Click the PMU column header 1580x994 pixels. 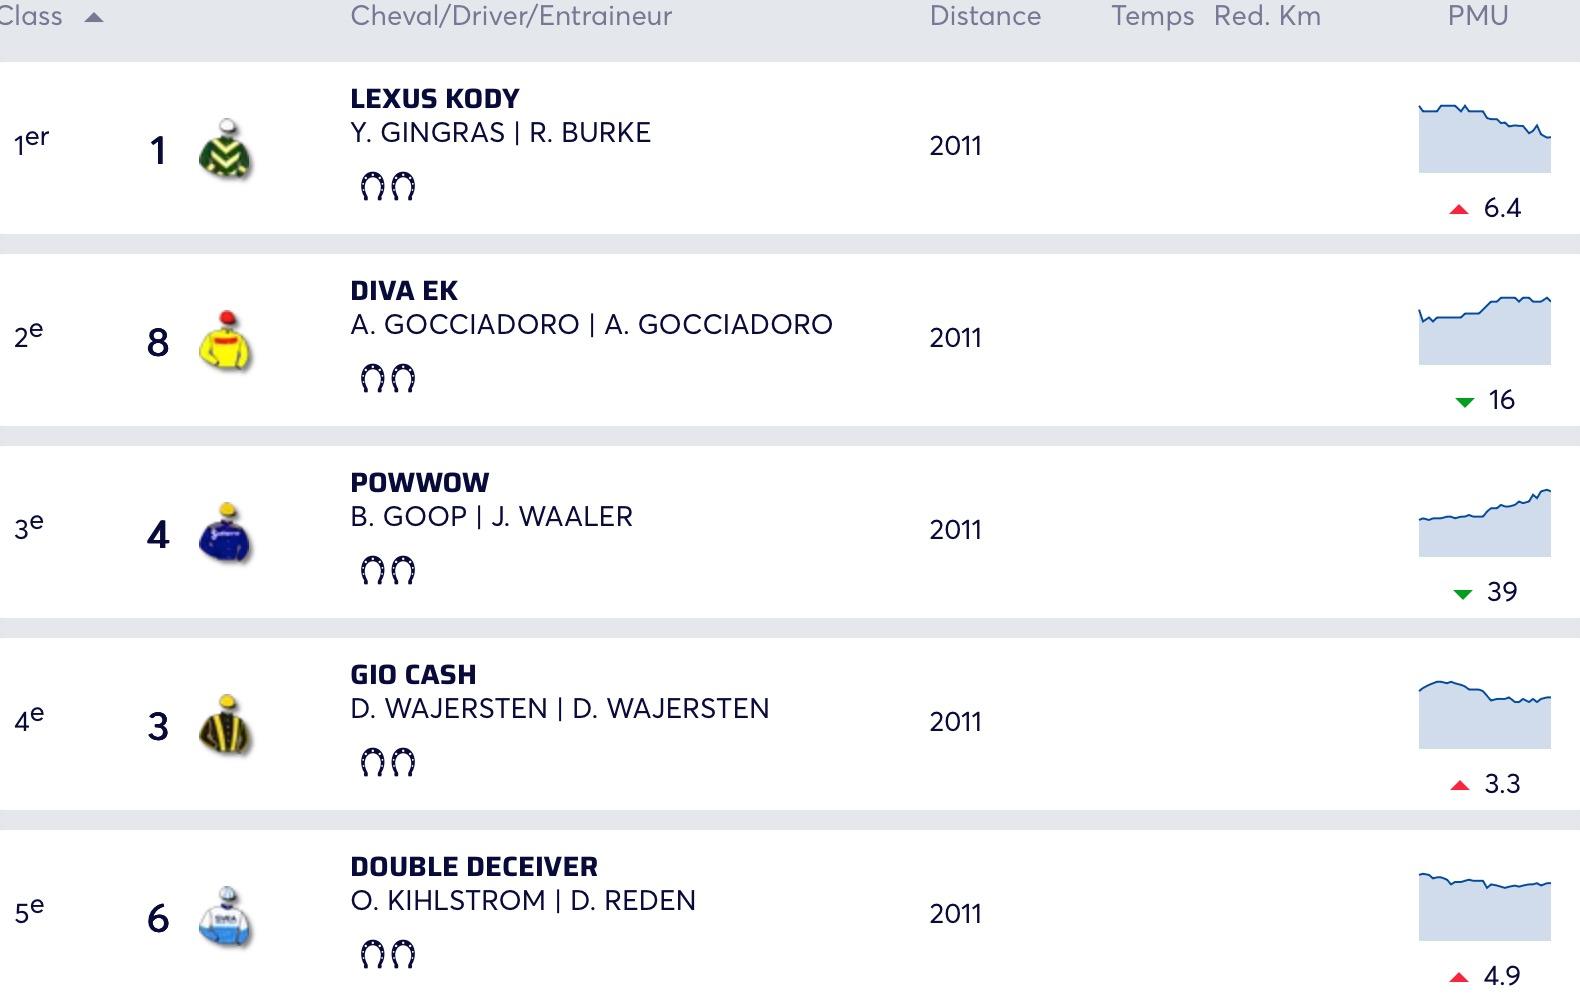click(1477, 16)
